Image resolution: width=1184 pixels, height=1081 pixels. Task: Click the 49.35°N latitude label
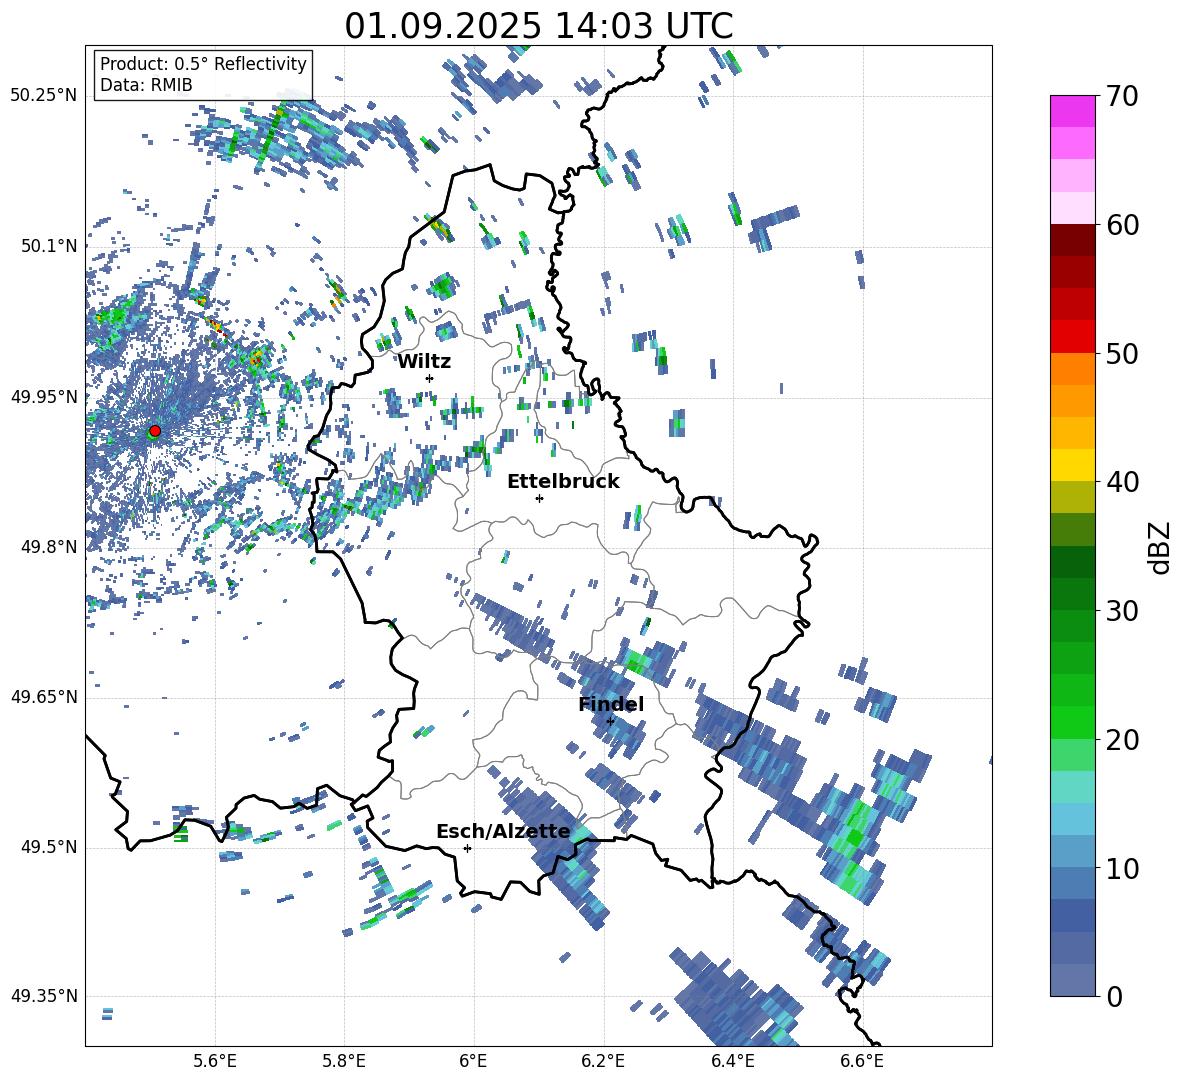point(45,996)
